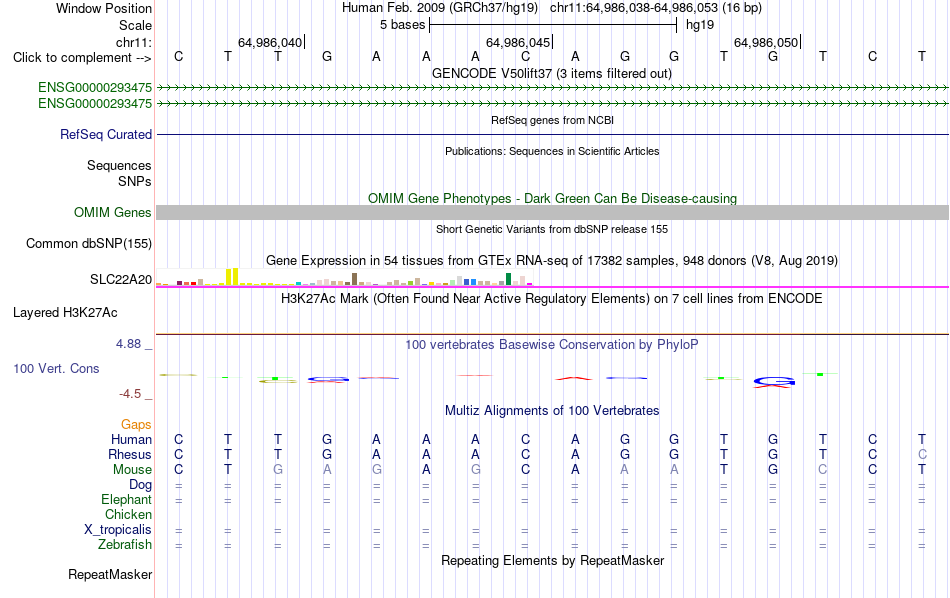Click the first base C in sequence row
This screenshot has height=598, width=950.
tap(178, 57)
